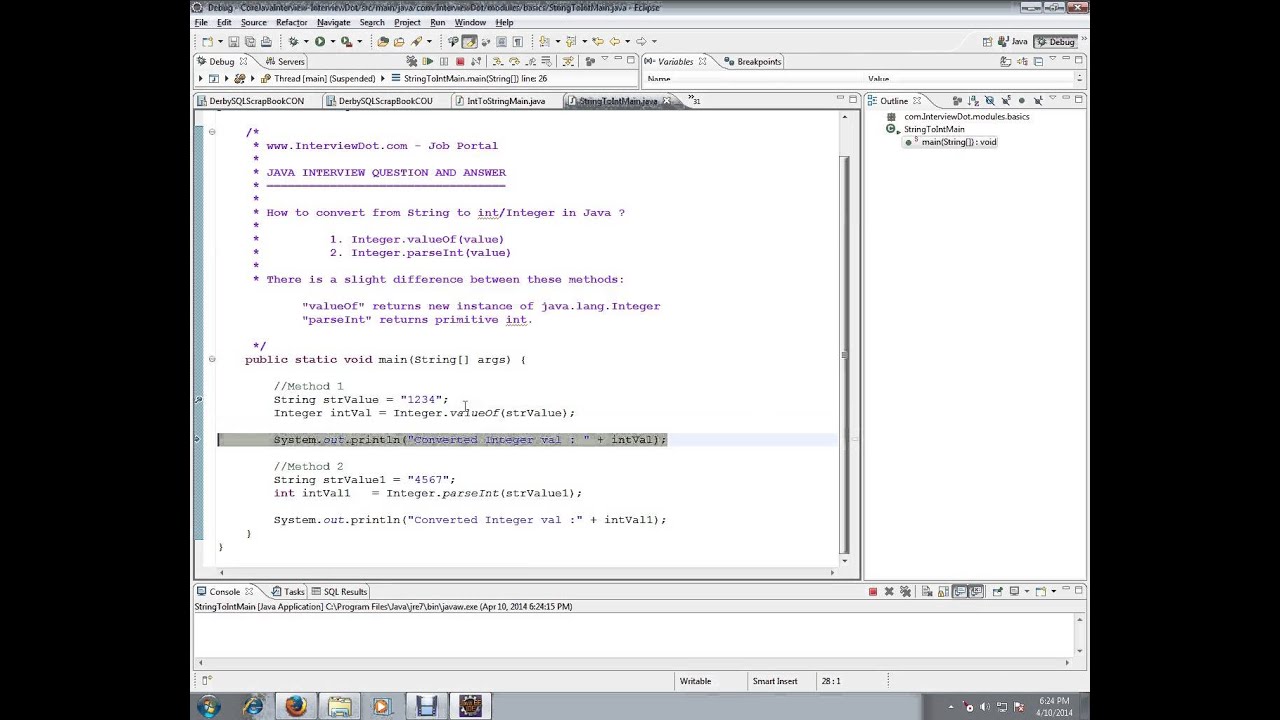The height and width of the screenshot is (720, 1280).
Task: Toggle Show Whitespace Characters pilcrow button
Action: [x=517, y=42]
